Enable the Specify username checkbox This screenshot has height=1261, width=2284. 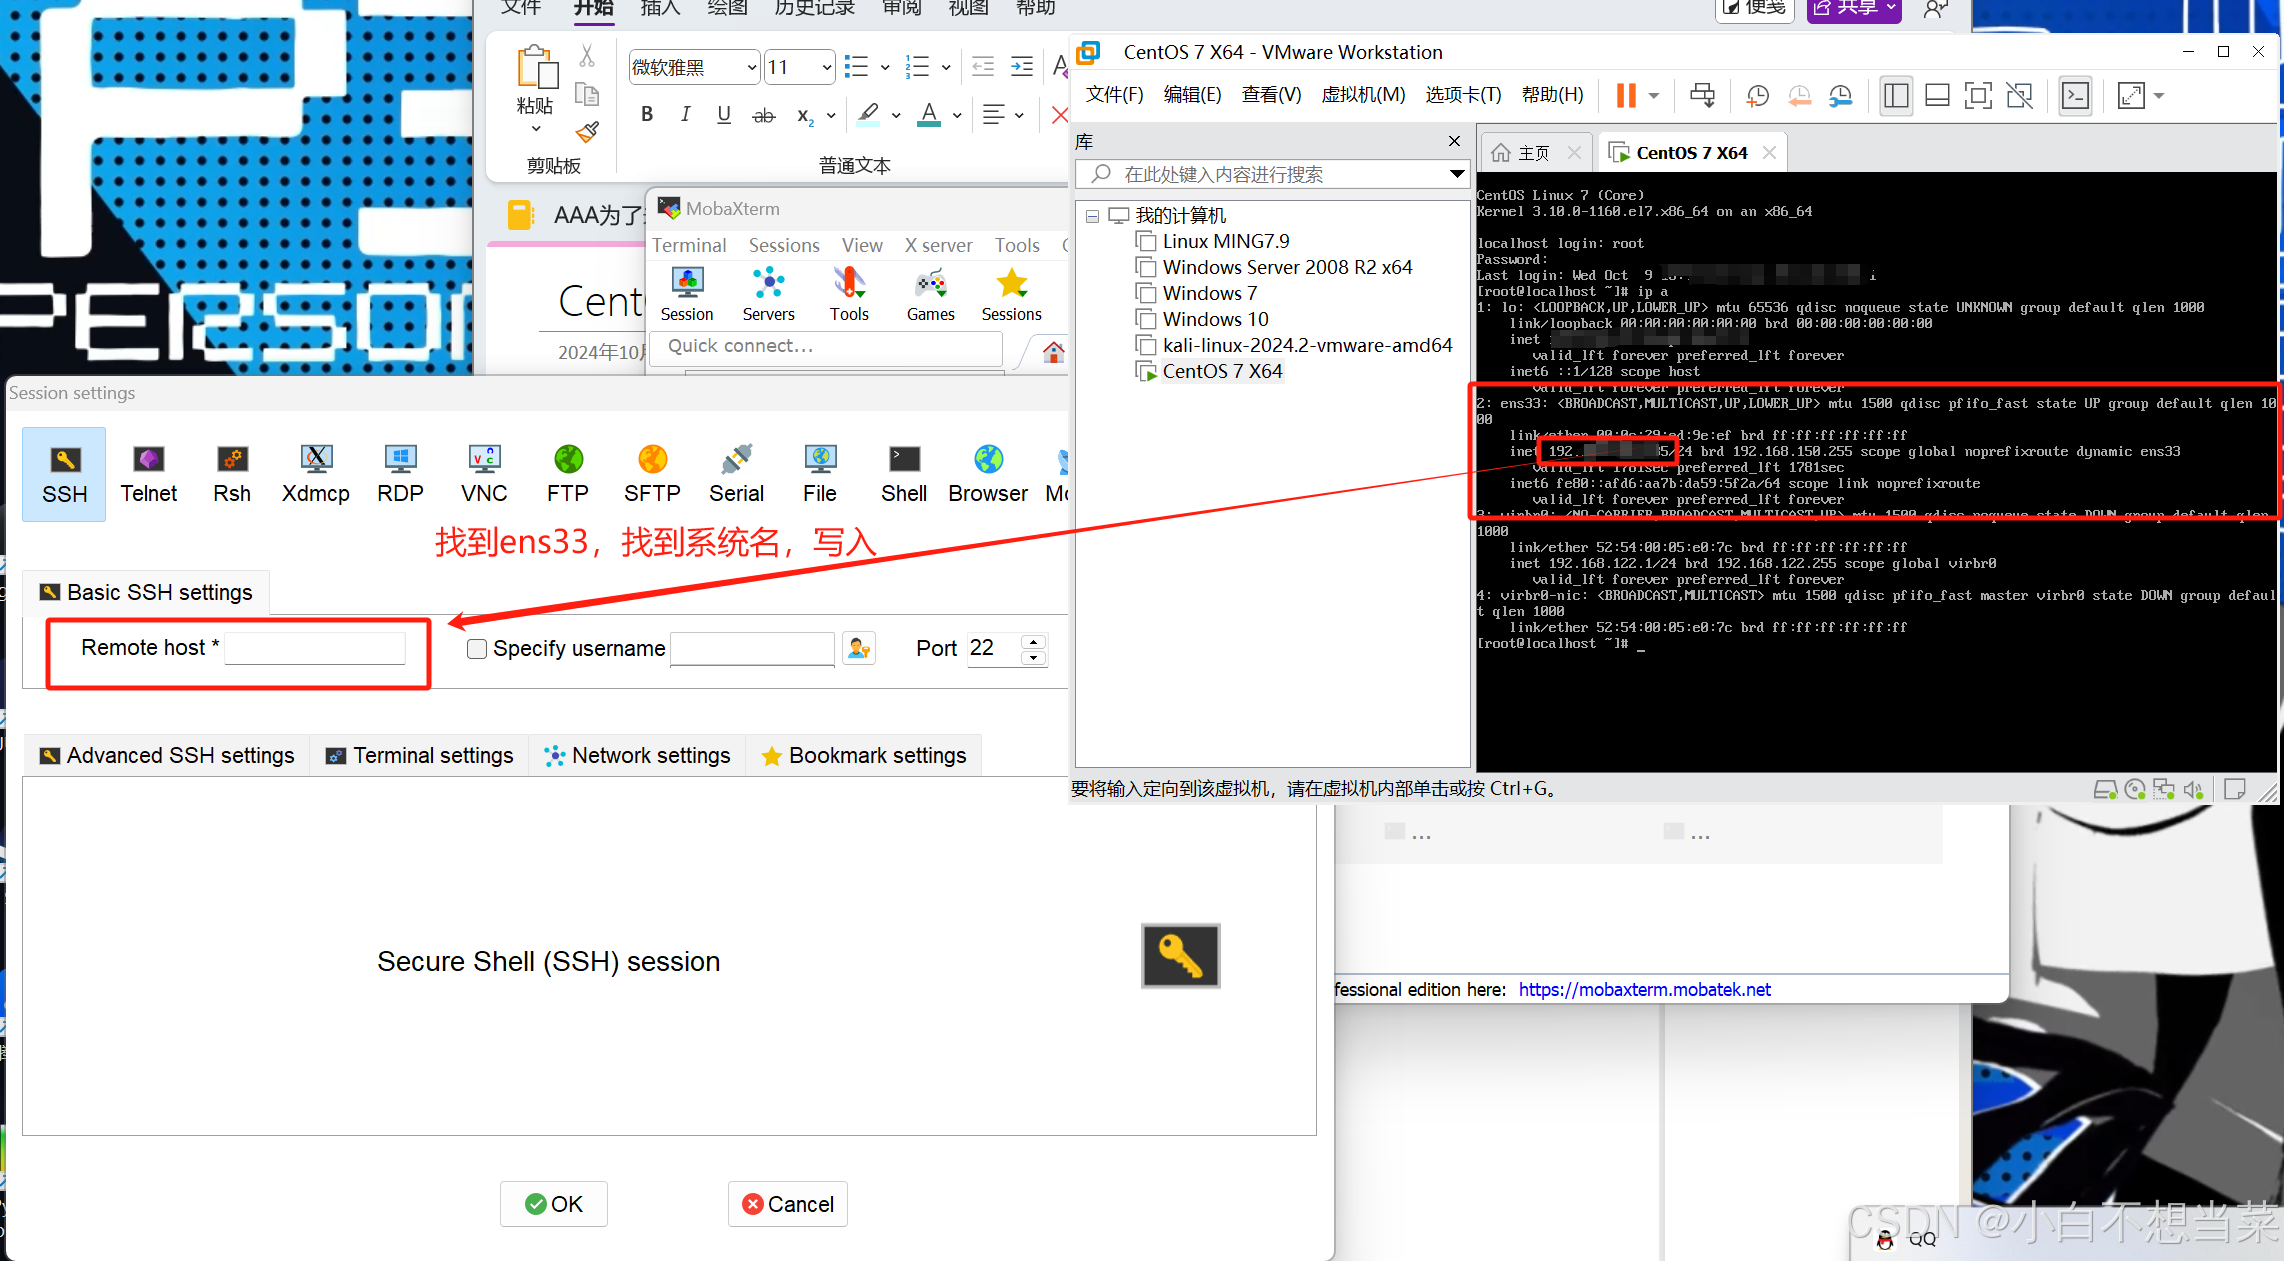pyautogui.click(x=477, y=648)
